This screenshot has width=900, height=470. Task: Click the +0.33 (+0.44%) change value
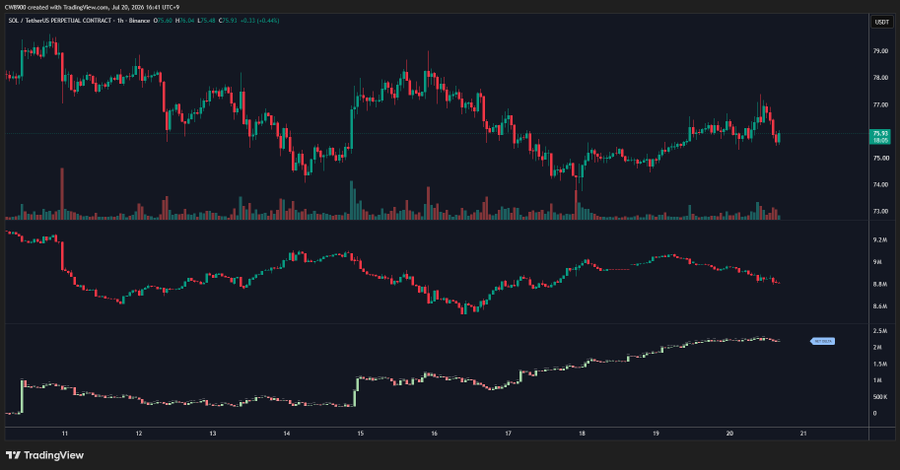[x=260, y=21]
